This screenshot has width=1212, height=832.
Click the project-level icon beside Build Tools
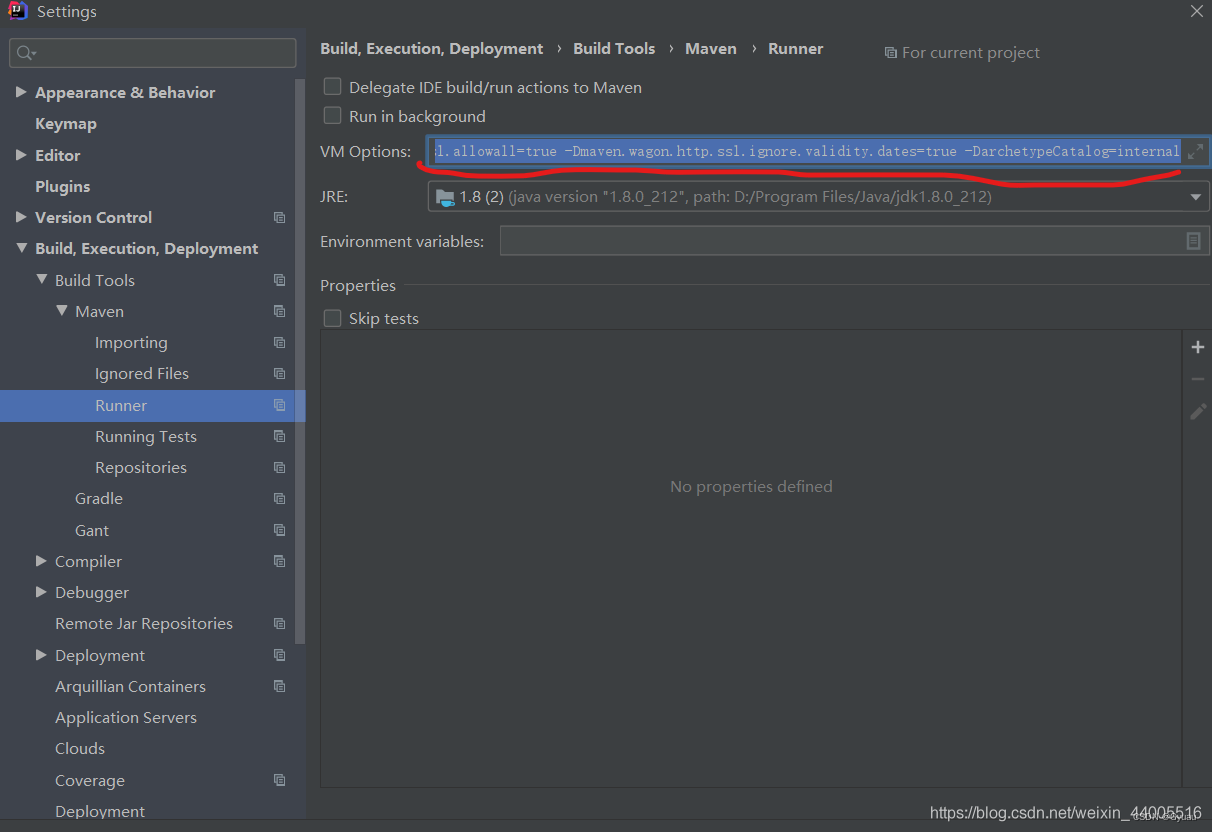click(x=280, y=280)
